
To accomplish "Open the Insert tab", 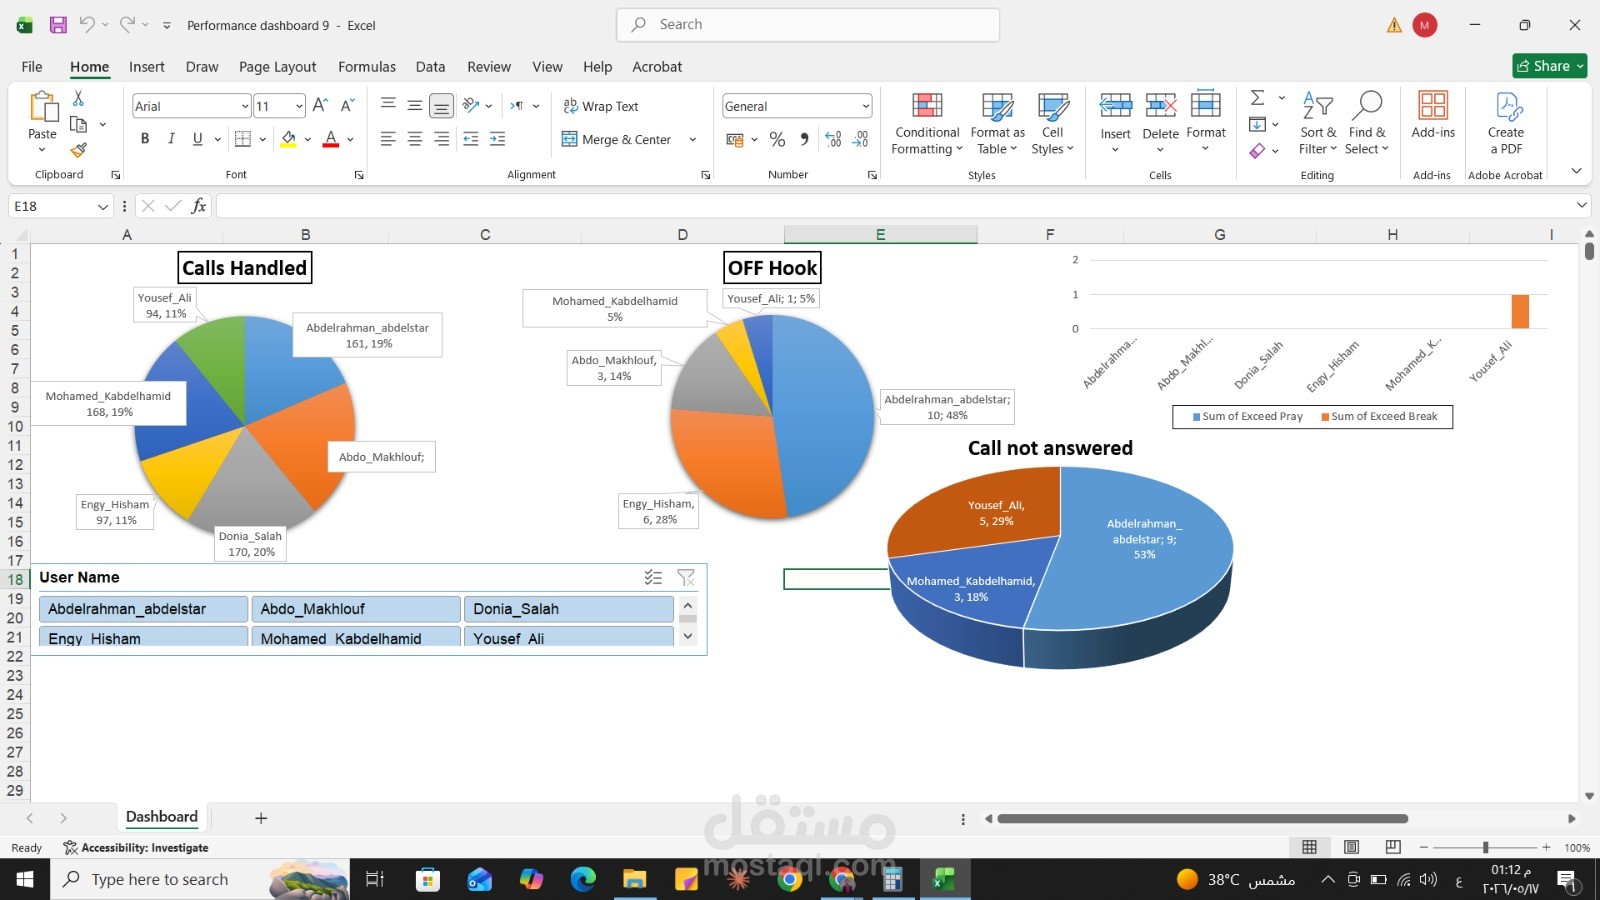I will pyautogui.click(x=147, y=67).
